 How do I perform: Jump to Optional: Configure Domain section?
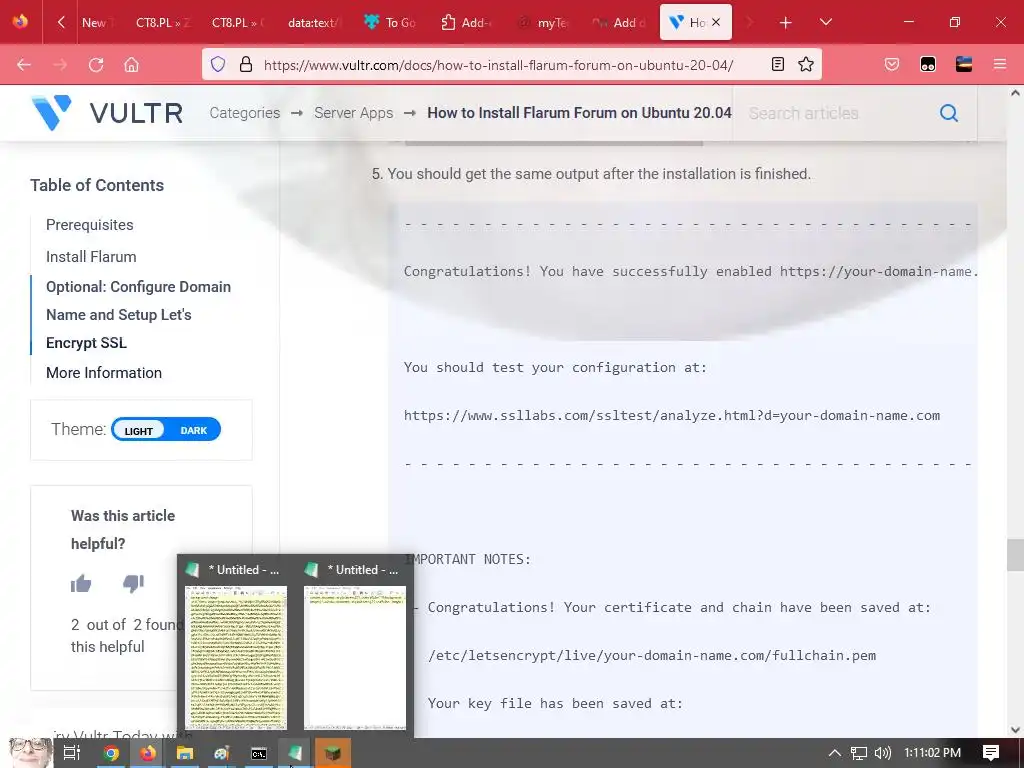click(138, 315)
